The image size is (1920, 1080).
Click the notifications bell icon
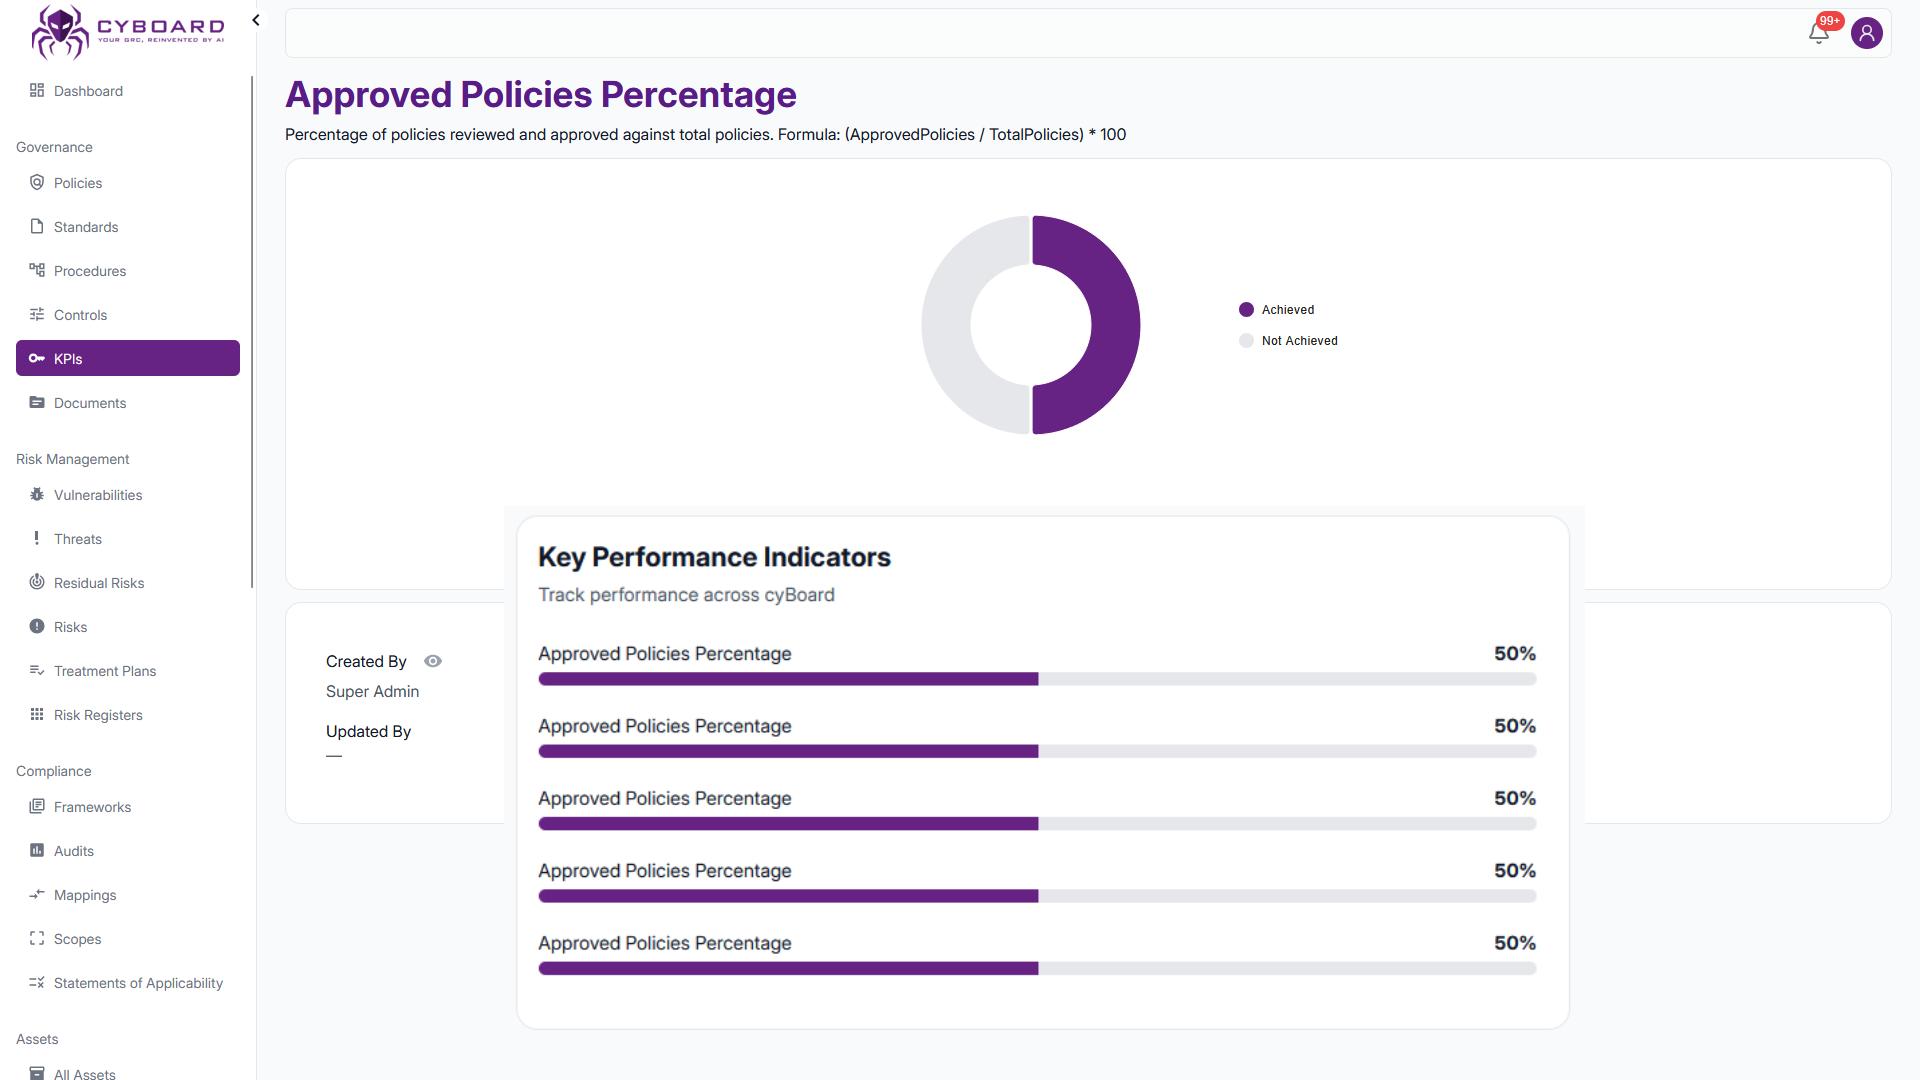pyautogui.click(x=1818, y=34)
